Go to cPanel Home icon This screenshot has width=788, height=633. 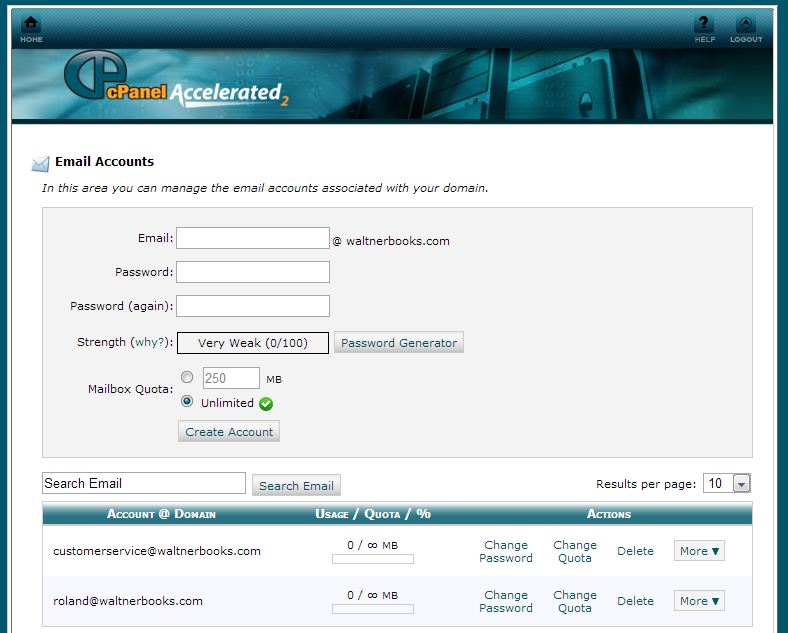(x=31, y=23)
